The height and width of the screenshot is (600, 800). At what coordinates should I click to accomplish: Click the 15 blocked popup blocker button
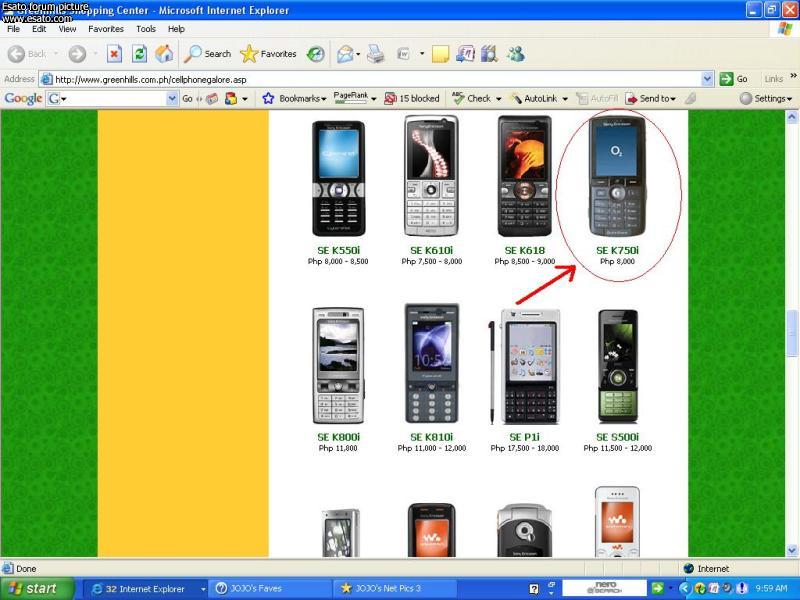[x=412, y=98]
